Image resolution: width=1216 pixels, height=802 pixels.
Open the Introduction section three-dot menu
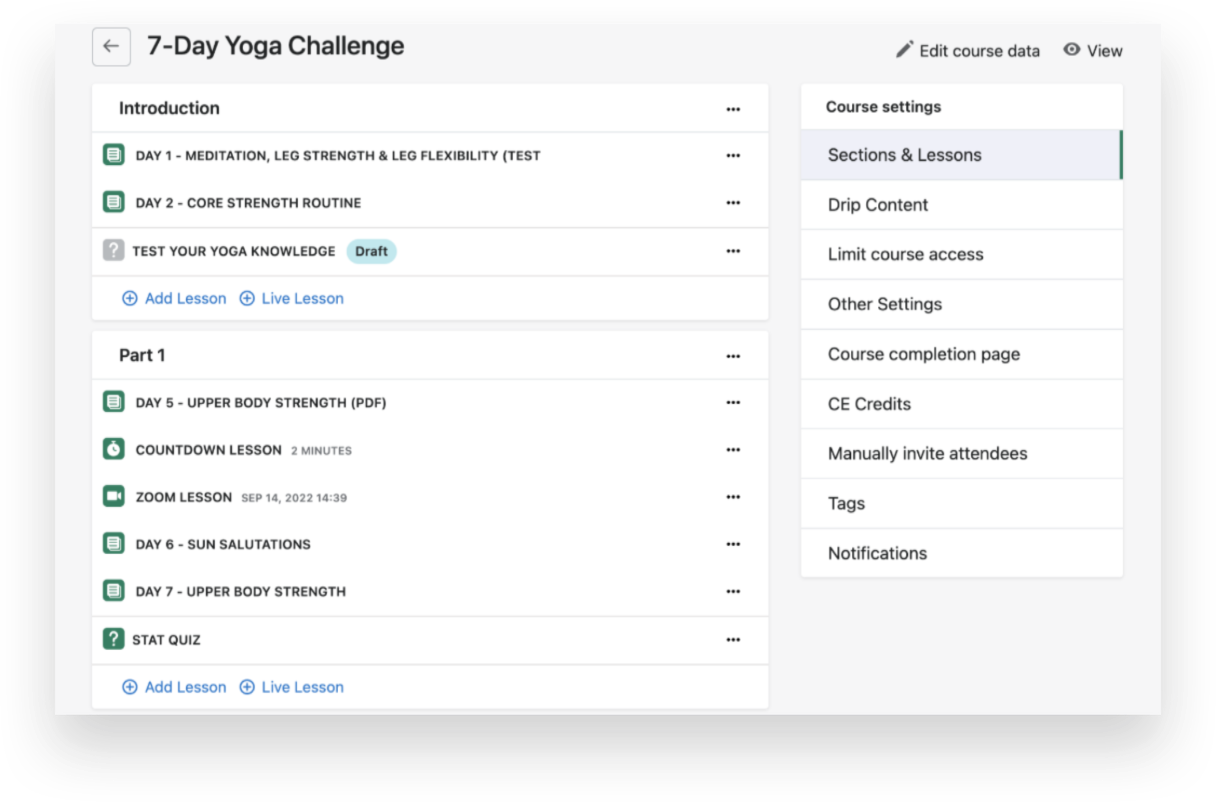pos(733,109)
